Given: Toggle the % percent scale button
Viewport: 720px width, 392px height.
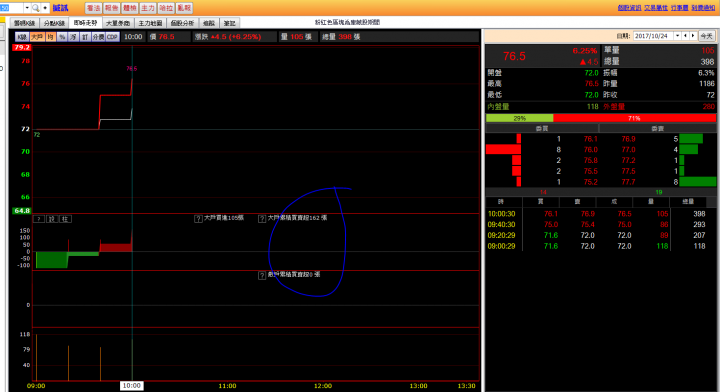Looking at the screenshot, I should click(62, 37).
